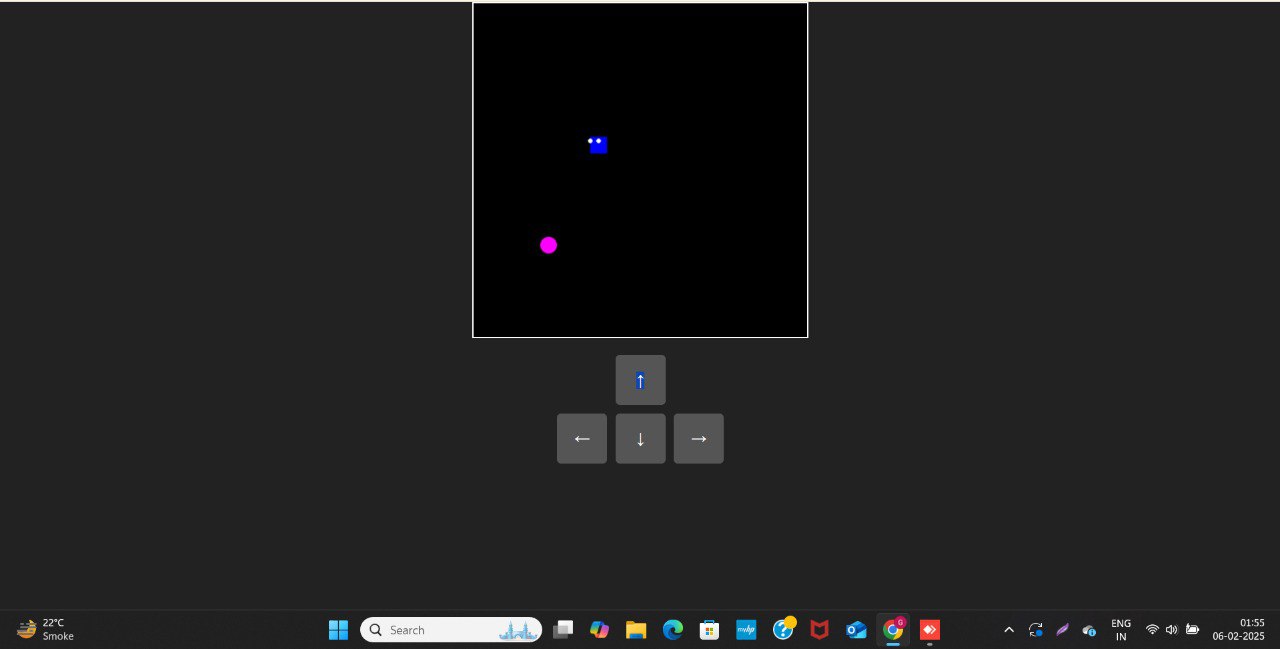The height and width of the screenshot is (649, 1280).
Task: Open the myHP app icon
Action: [x=746, y=630]
